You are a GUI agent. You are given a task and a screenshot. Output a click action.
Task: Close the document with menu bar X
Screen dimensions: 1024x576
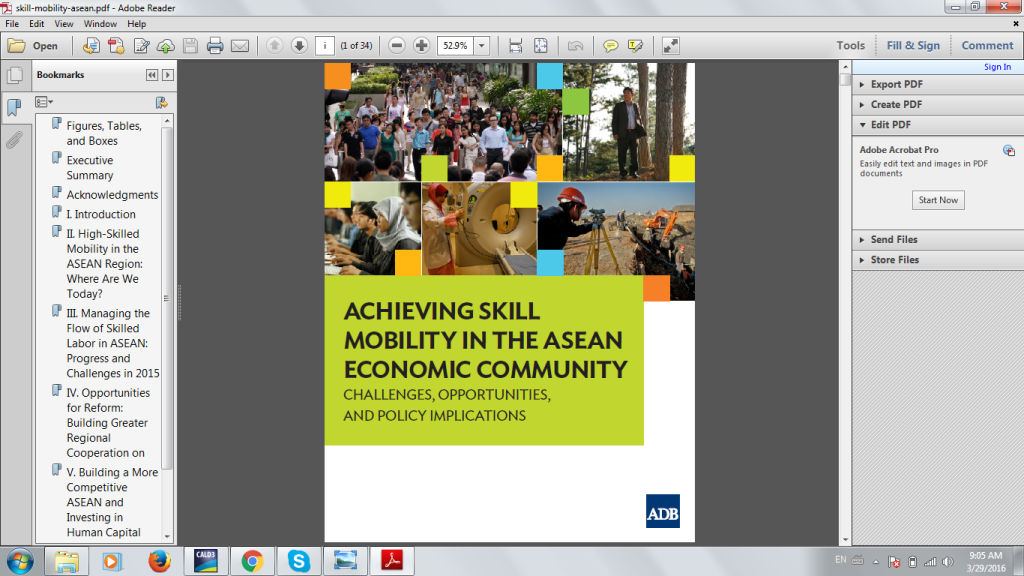(x=1016, y=24)
